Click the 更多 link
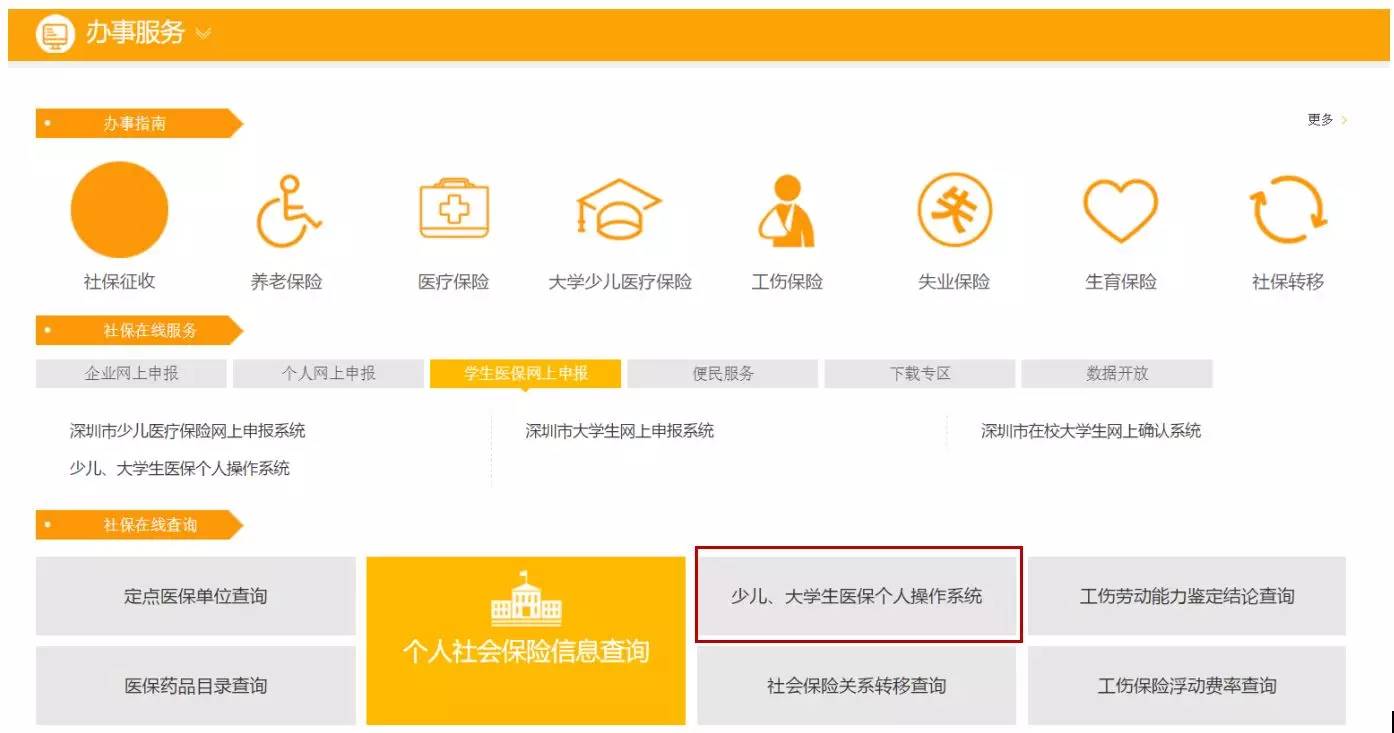 1320,120
